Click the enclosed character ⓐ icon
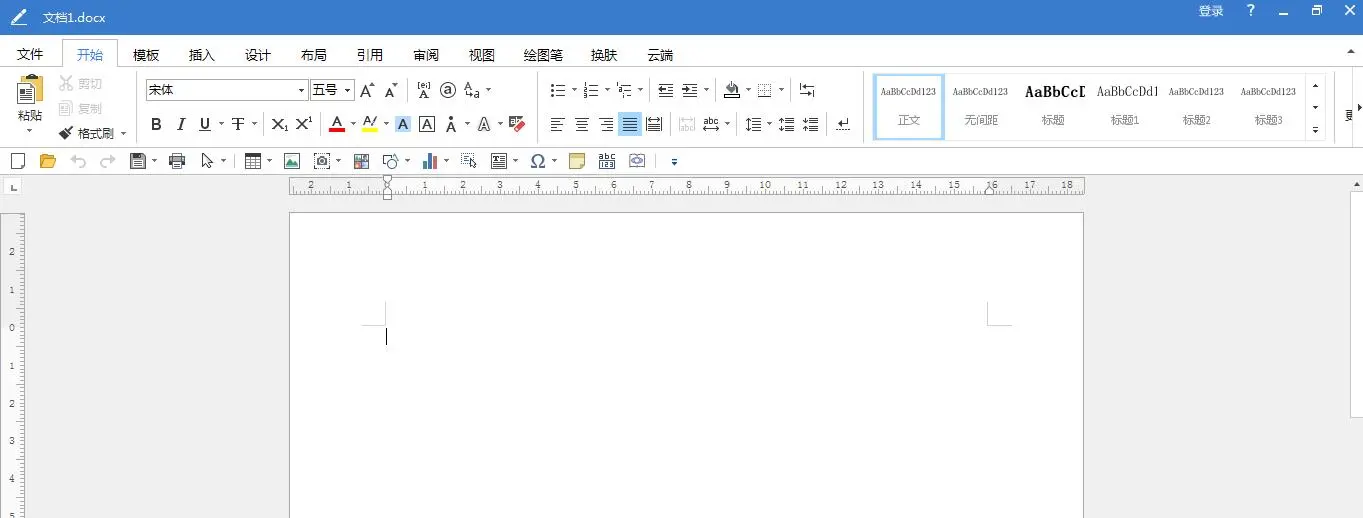 [448, 90]
